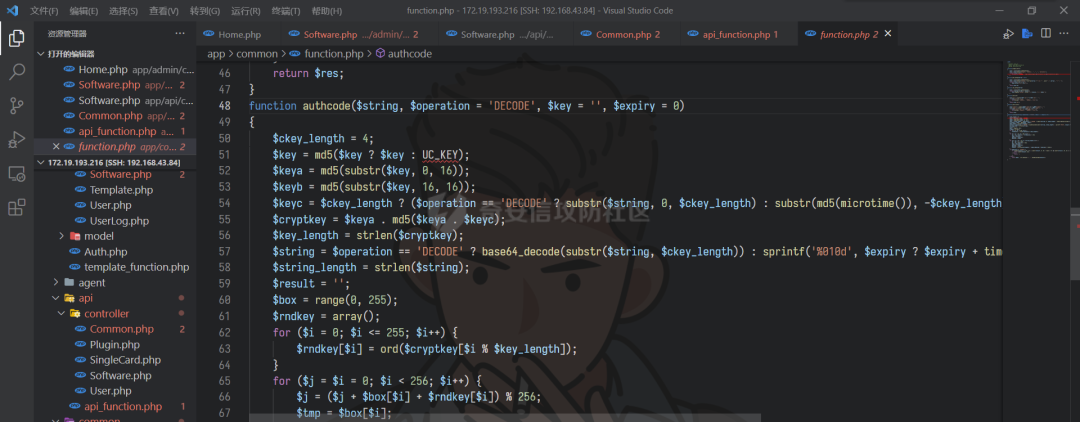
Task: Open the 选择(S) menu
Action: coord(124,11)
